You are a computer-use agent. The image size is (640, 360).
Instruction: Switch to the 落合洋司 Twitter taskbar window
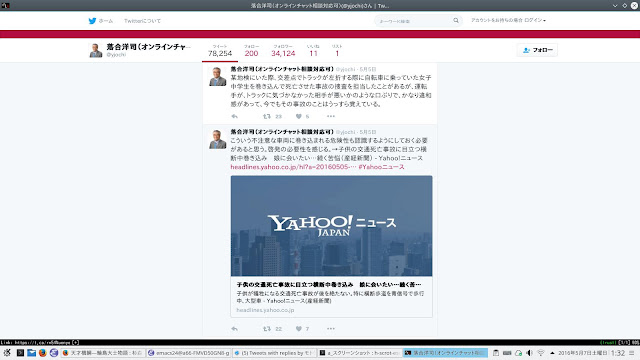pyautogui.click(x=445, y=353)
